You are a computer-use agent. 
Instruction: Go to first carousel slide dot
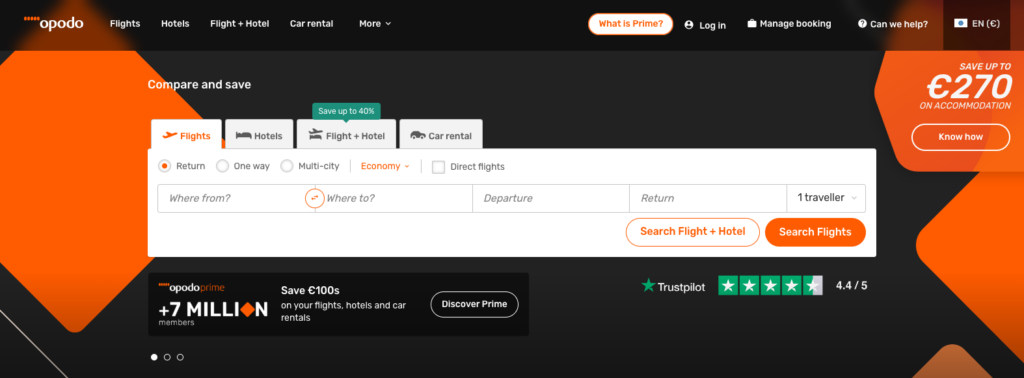tap(154, 357)
